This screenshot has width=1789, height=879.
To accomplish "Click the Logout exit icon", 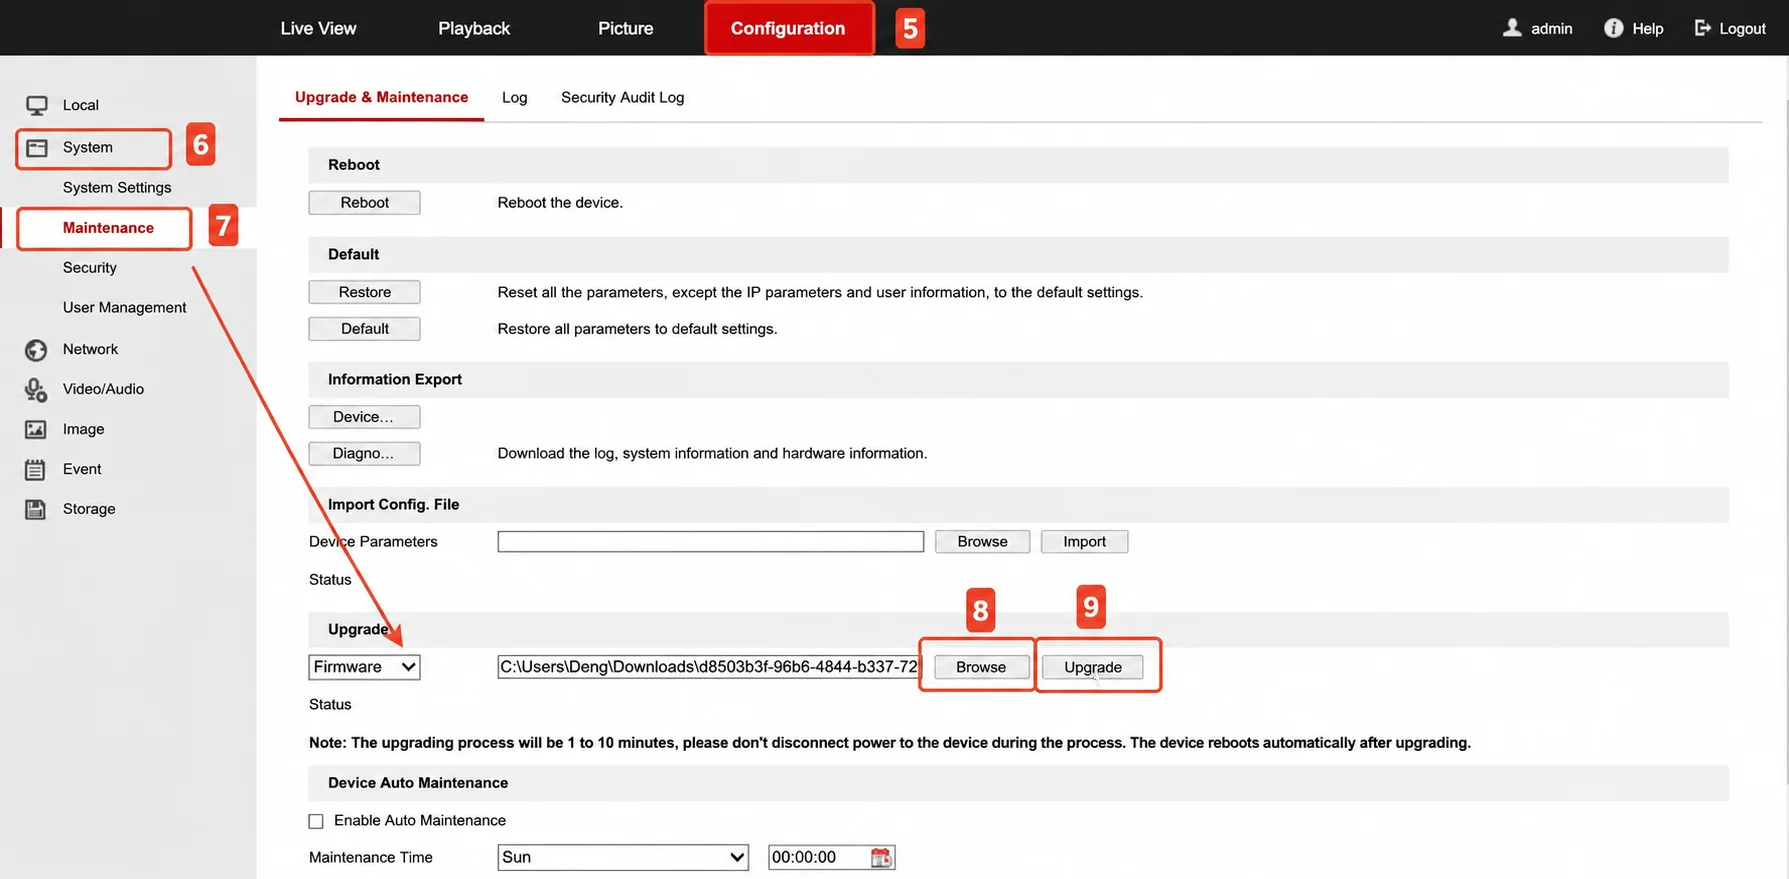I will click(x=1702, y=28).
